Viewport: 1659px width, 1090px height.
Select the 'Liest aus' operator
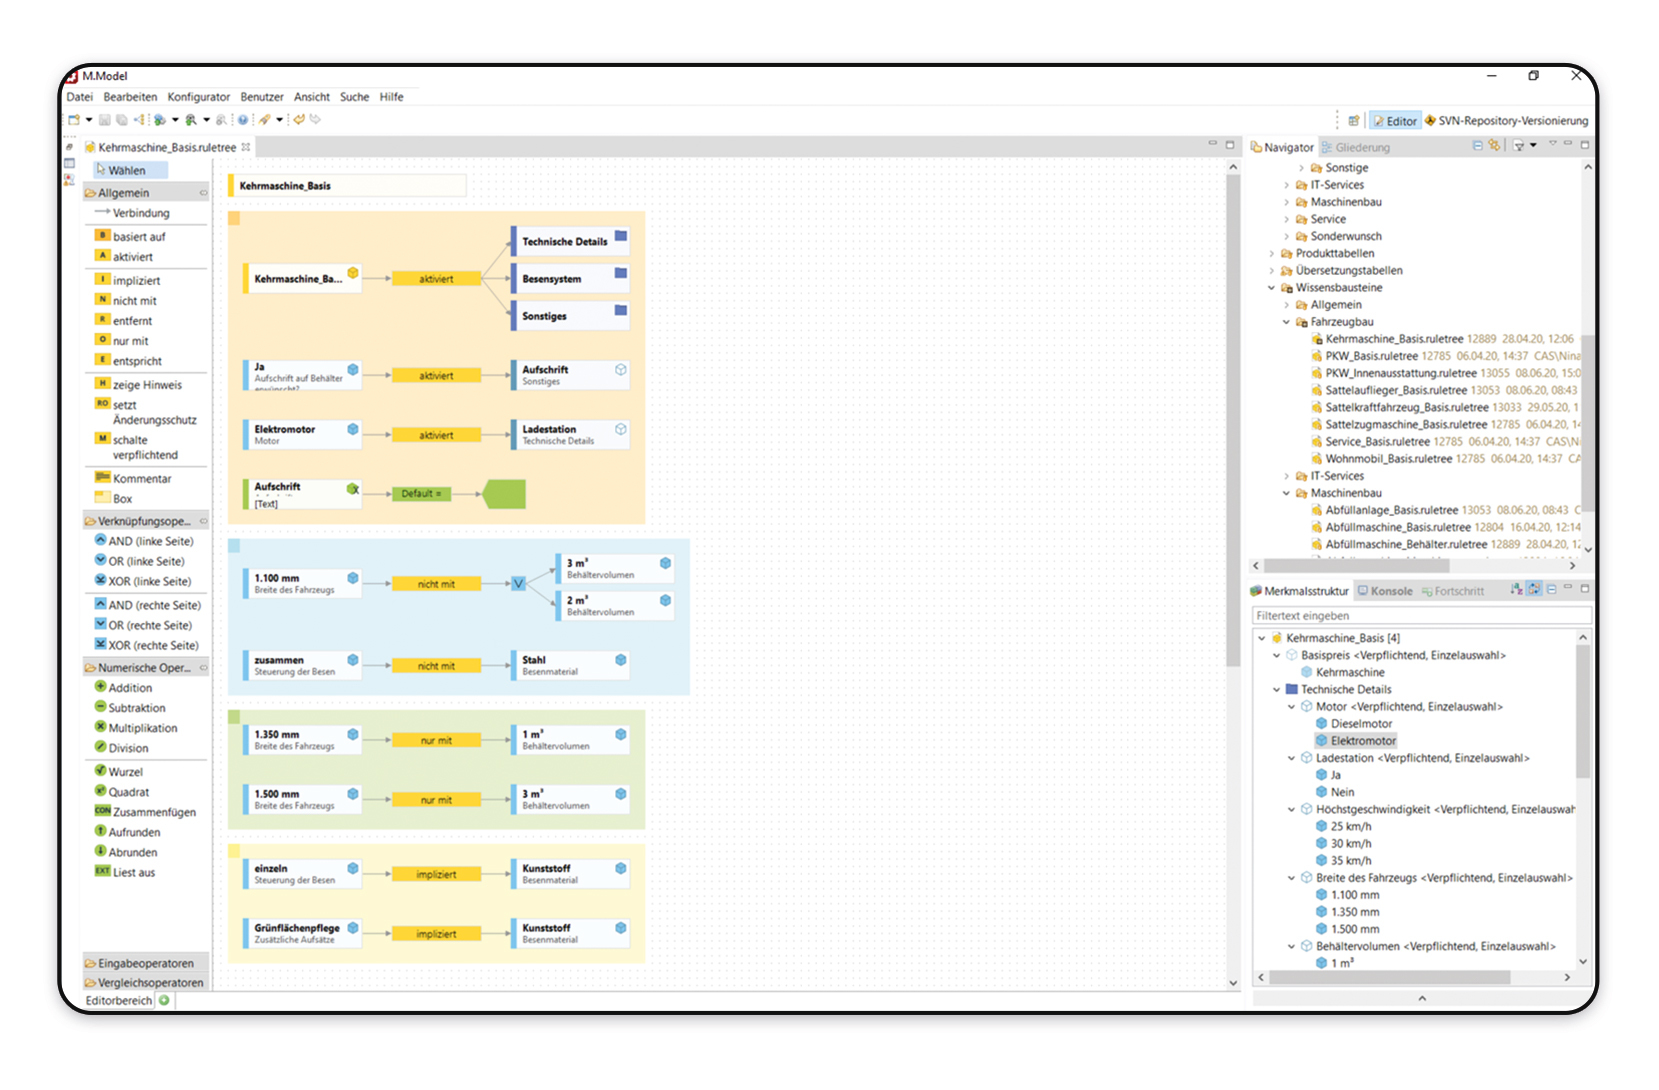click(x=125, y=872)
